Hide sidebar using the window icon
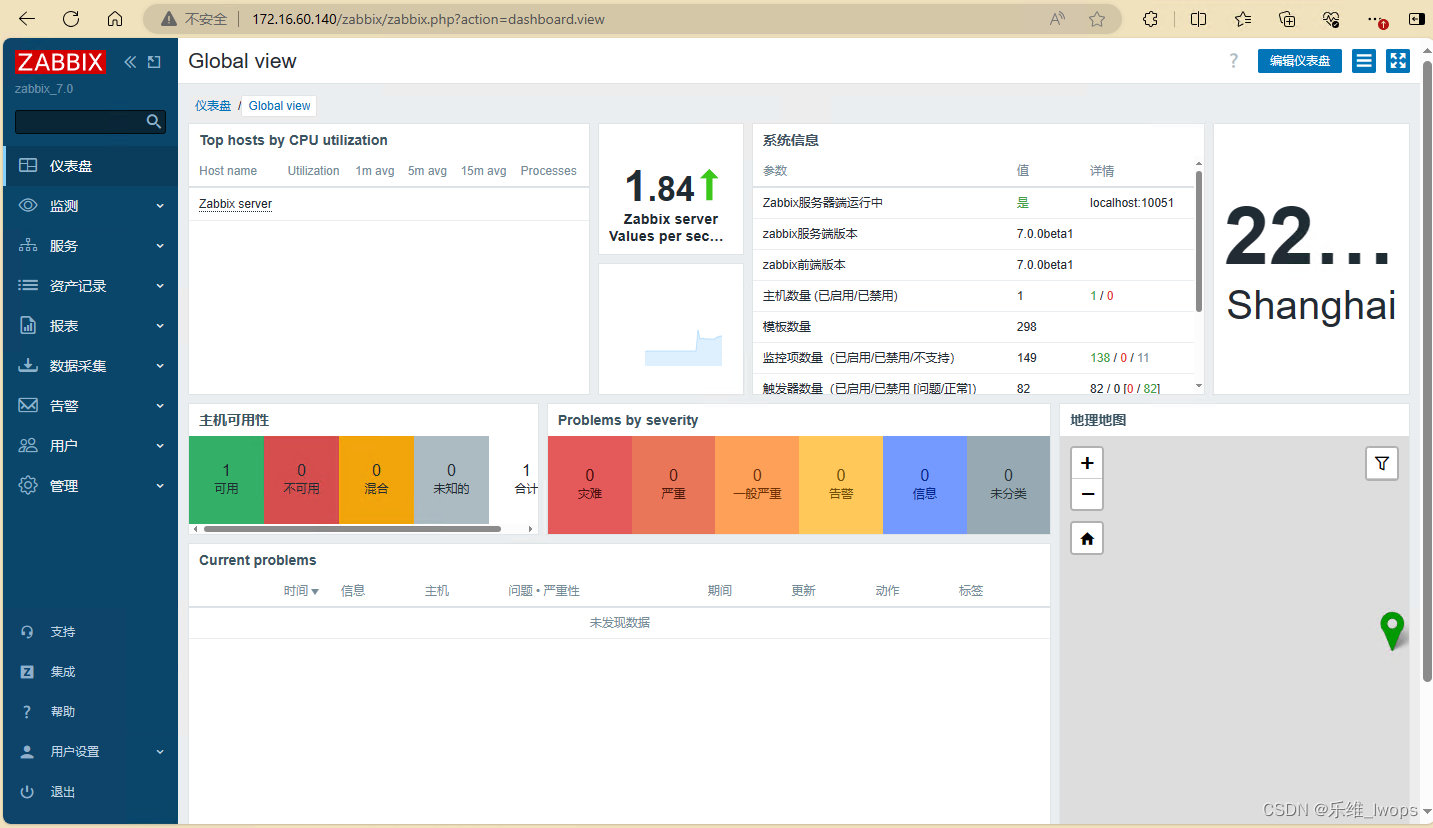This screenshot has width=1433, height=828. [154, 62]
